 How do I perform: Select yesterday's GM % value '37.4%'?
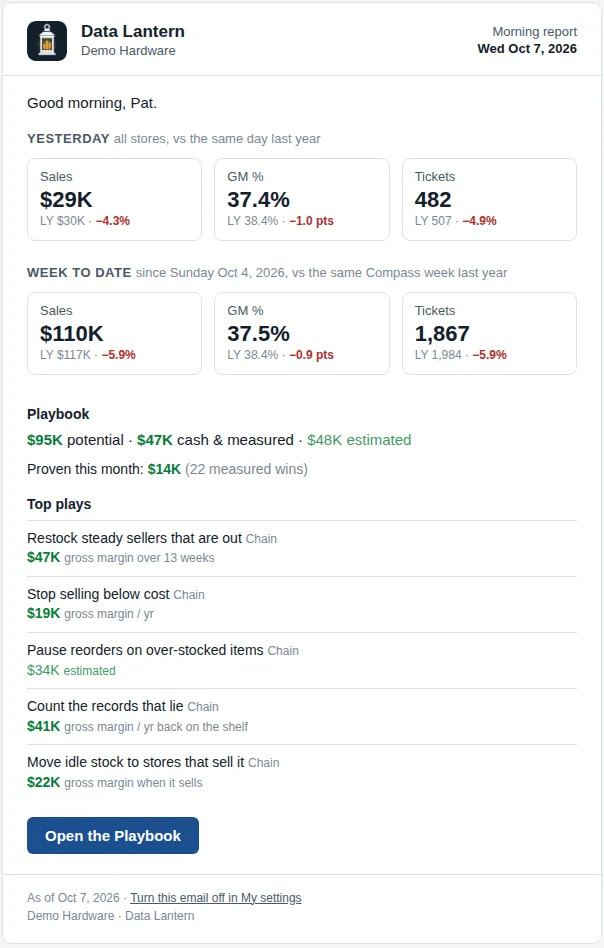coord(258,200)
